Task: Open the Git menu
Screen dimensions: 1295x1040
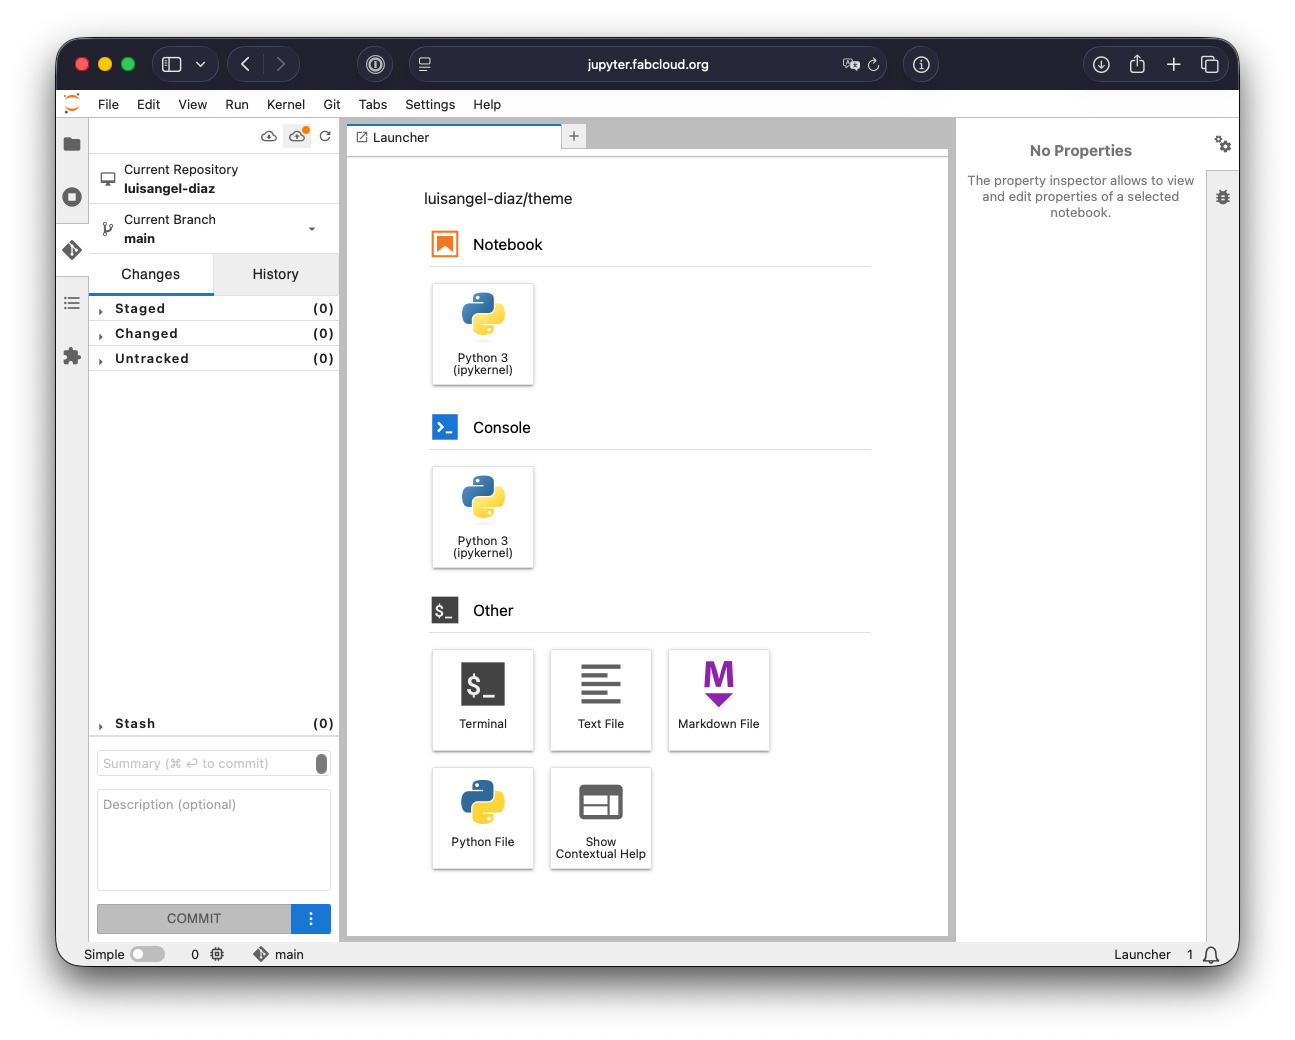Action: click(x=332, y=104)
